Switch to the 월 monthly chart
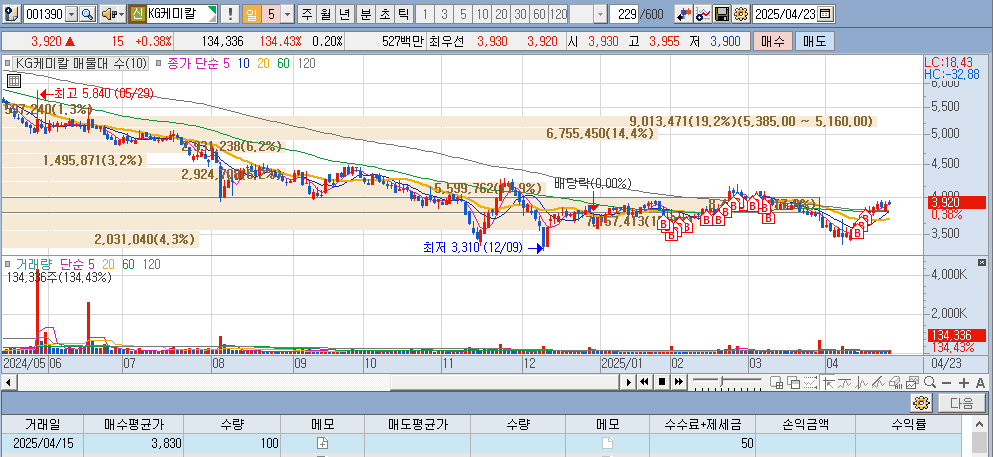 (326, 13)
